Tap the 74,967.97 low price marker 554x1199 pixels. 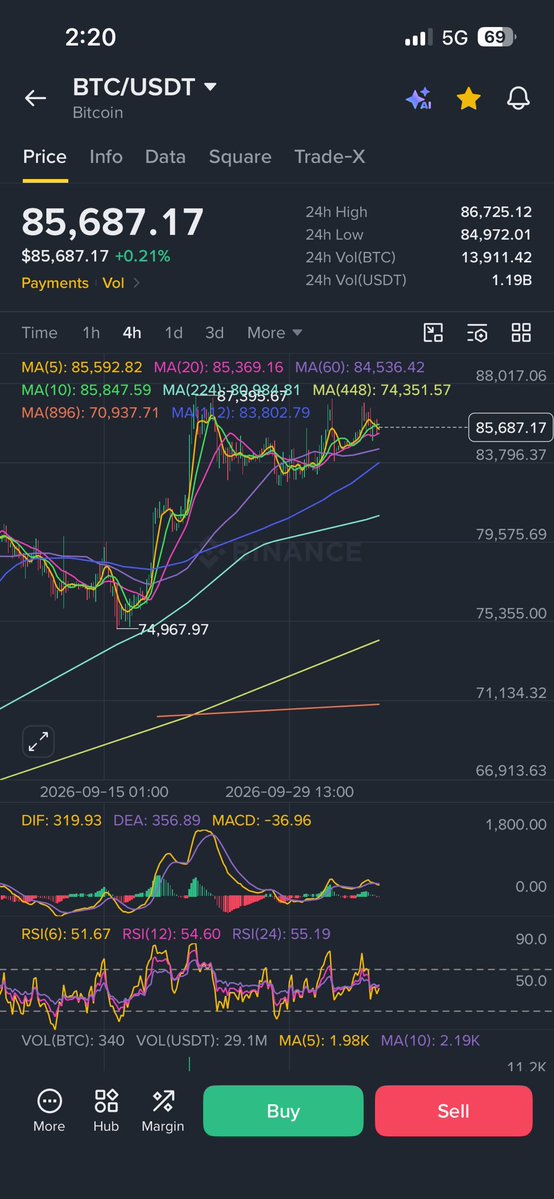click(173, 629)
